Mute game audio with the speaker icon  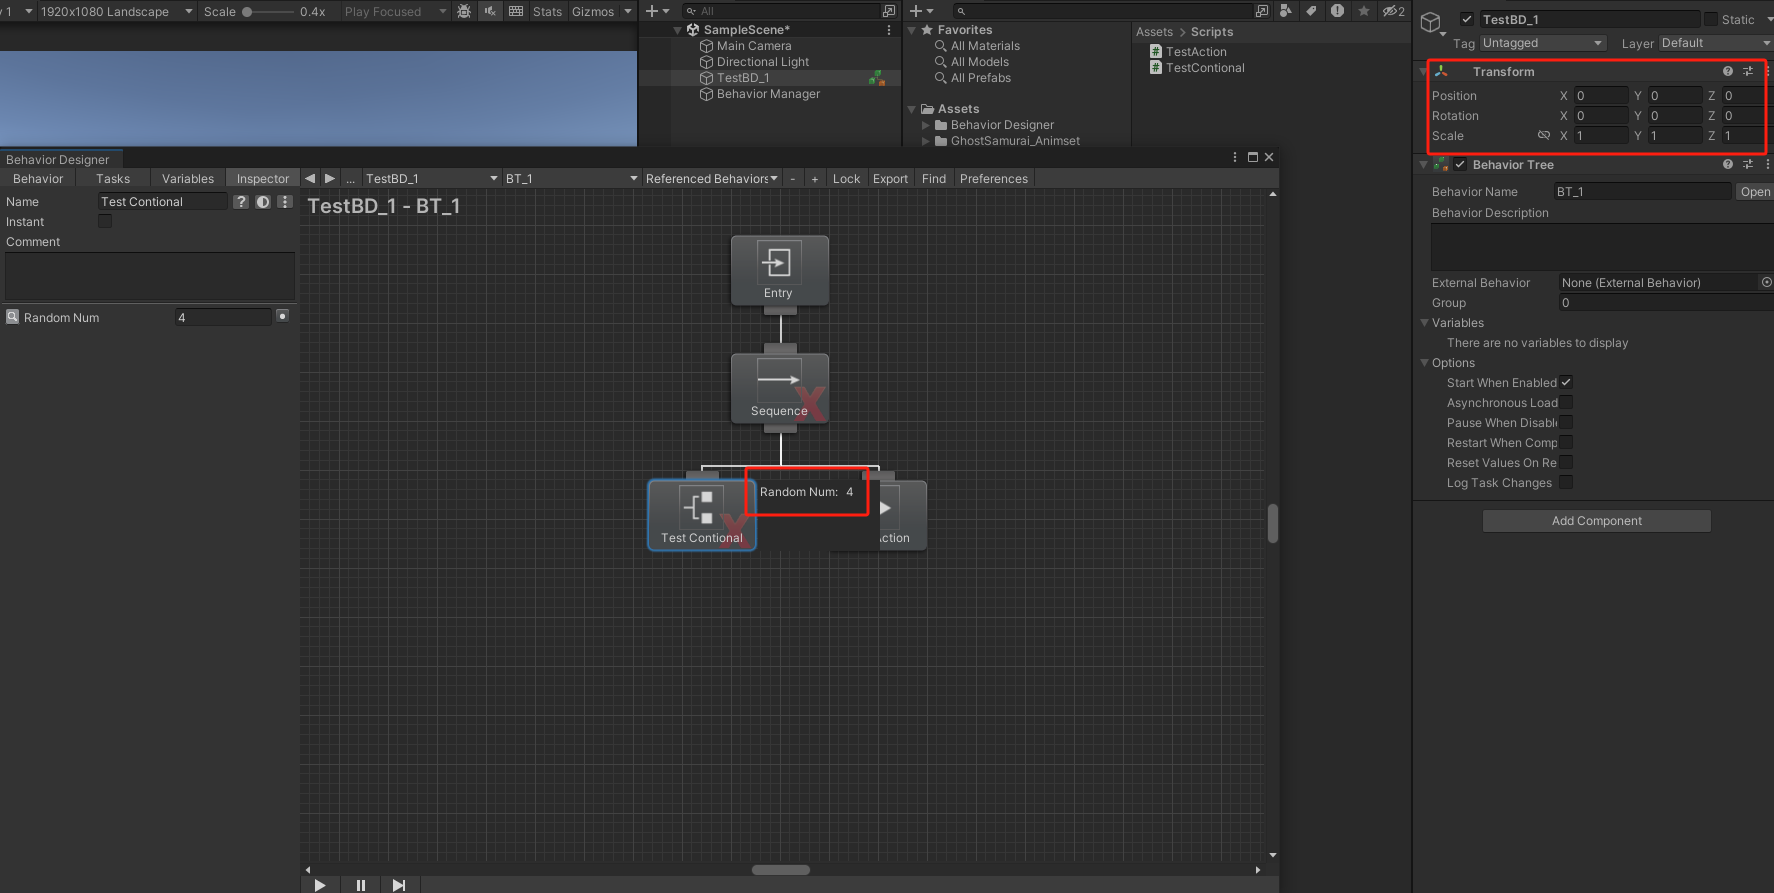(x=490, y=11)
